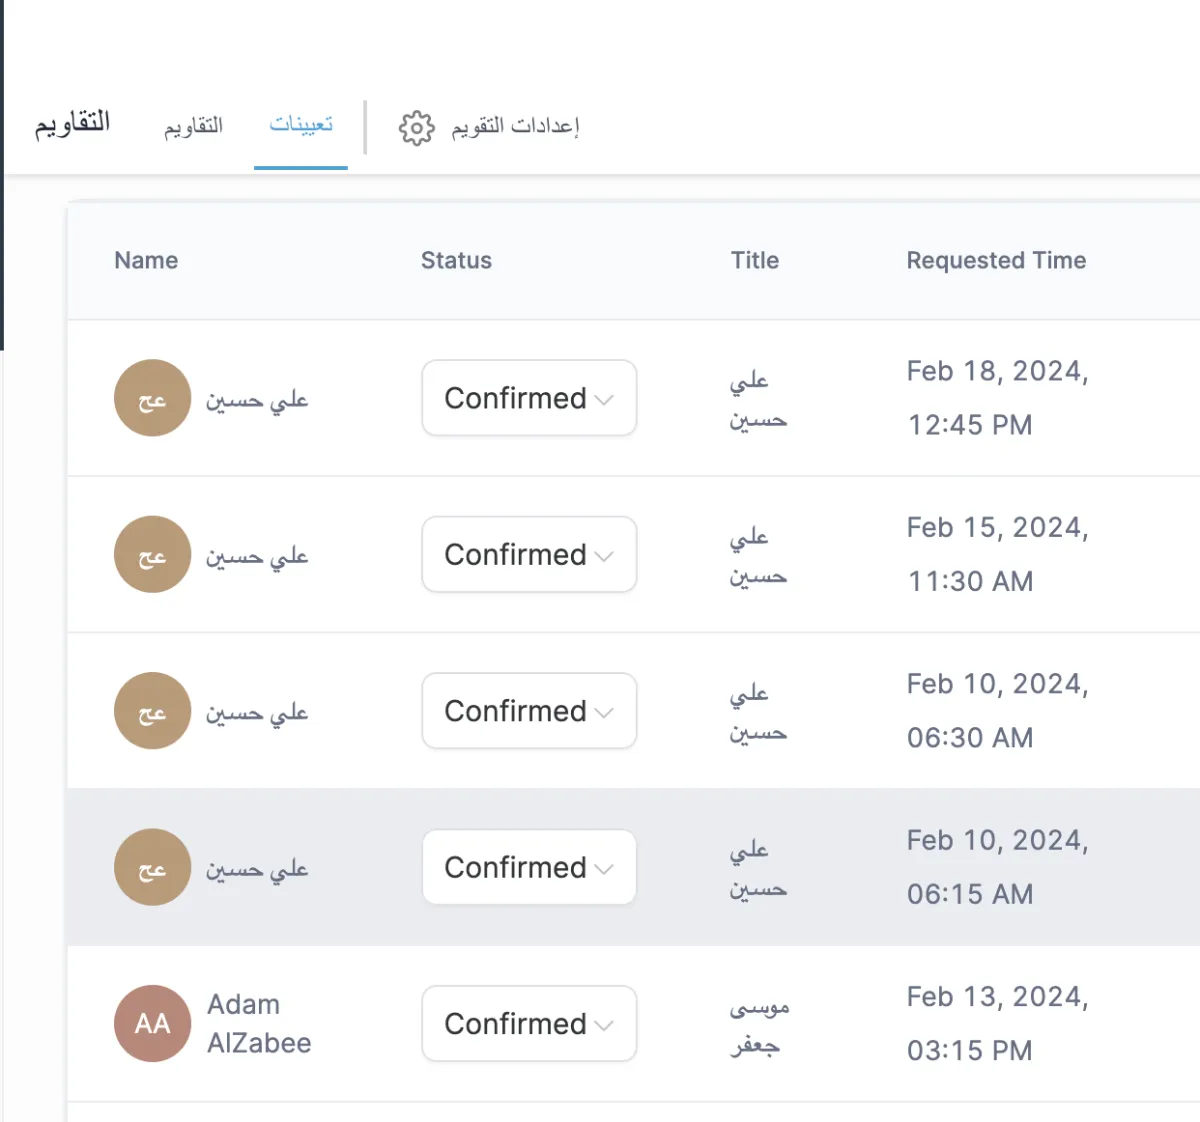Screen dimensions: 1200x1122
Task: Click the Name column header
Action: (x=146, y=260)
